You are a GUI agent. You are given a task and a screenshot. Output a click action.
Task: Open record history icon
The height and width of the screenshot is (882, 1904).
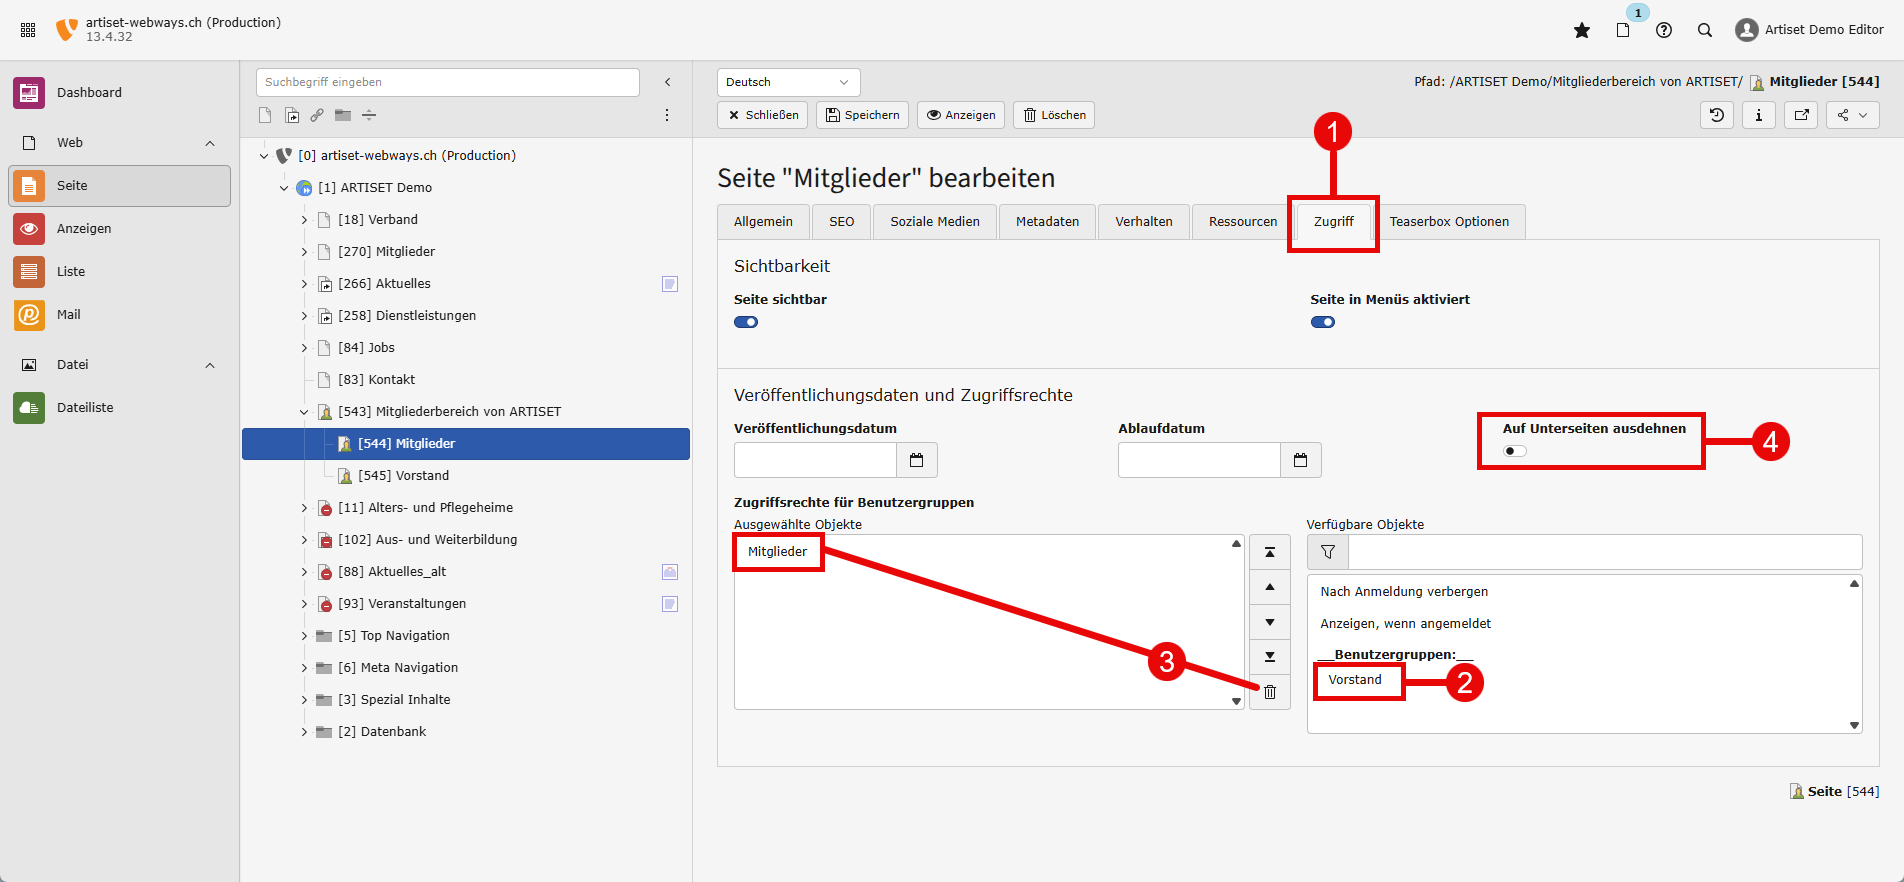click(1717, 115)
